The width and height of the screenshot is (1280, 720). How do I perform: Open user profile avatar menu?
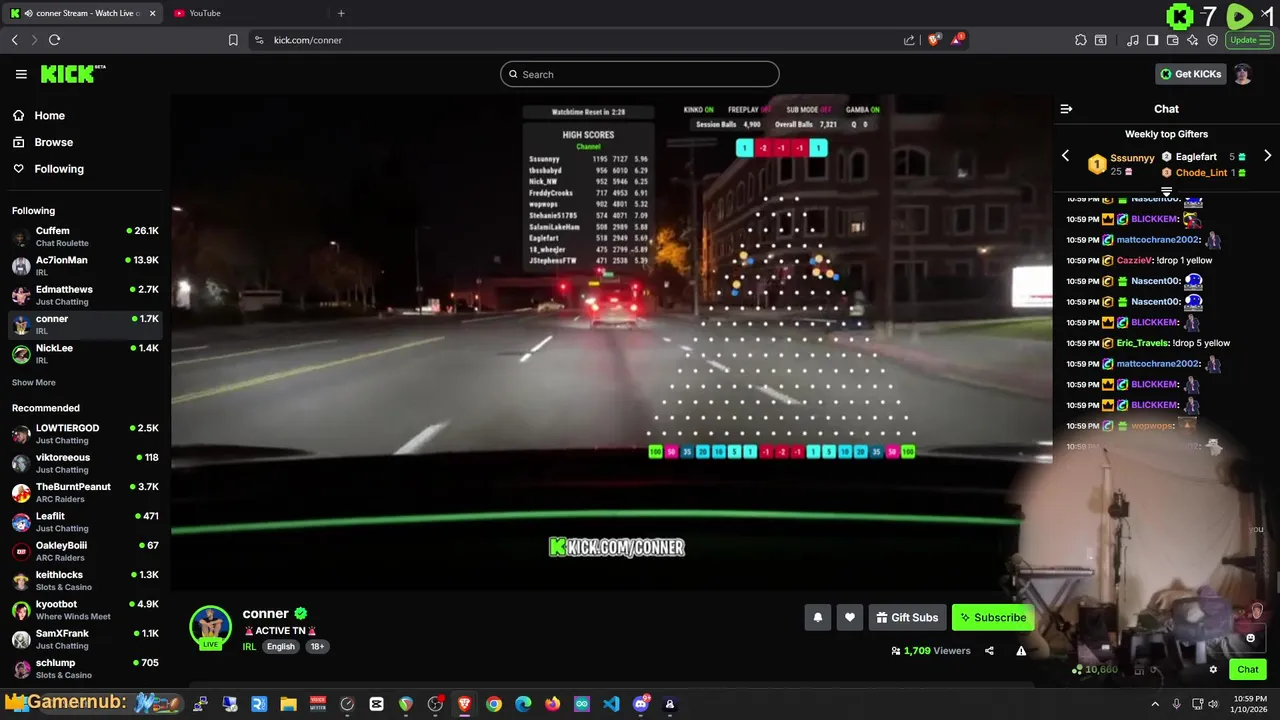(x=1242, y=74)
